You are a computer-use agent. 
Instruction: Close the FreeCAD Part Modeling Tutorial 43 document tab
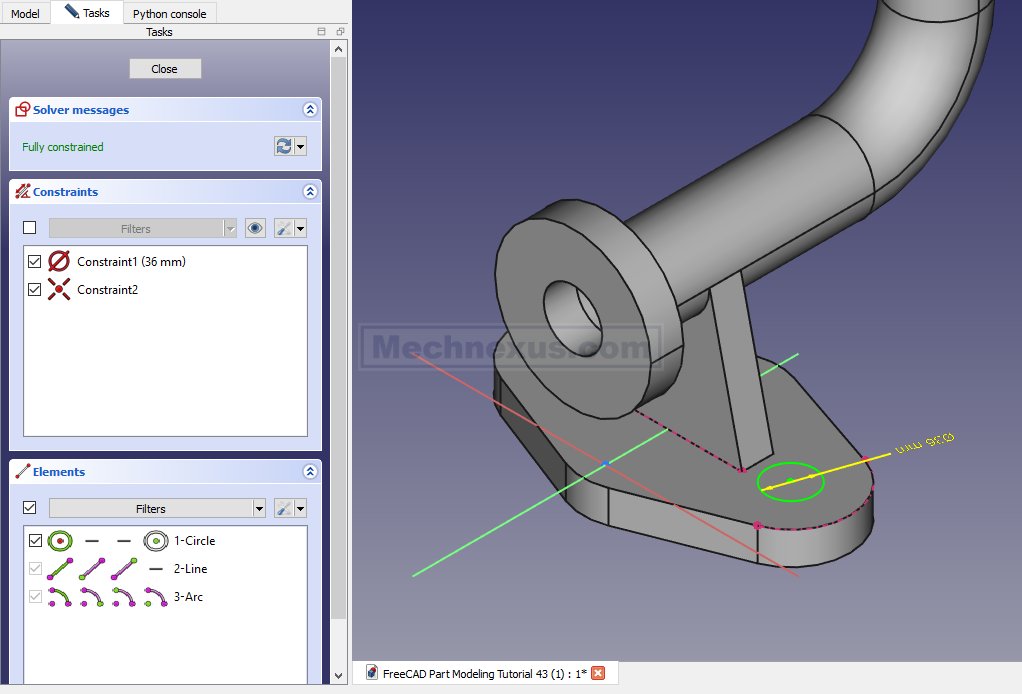[598, 673]
